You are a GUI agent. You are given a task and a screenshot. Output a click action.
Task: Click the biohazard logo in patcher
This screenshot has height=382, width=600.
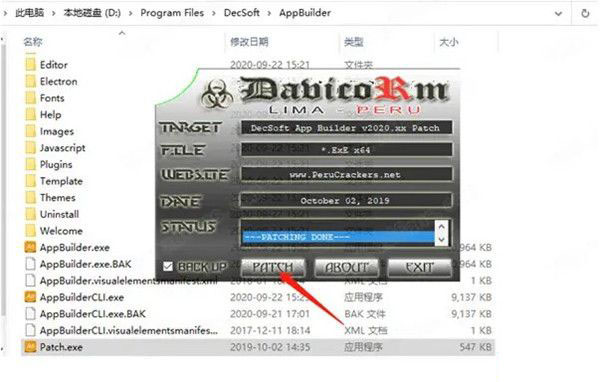click(217, 94)
